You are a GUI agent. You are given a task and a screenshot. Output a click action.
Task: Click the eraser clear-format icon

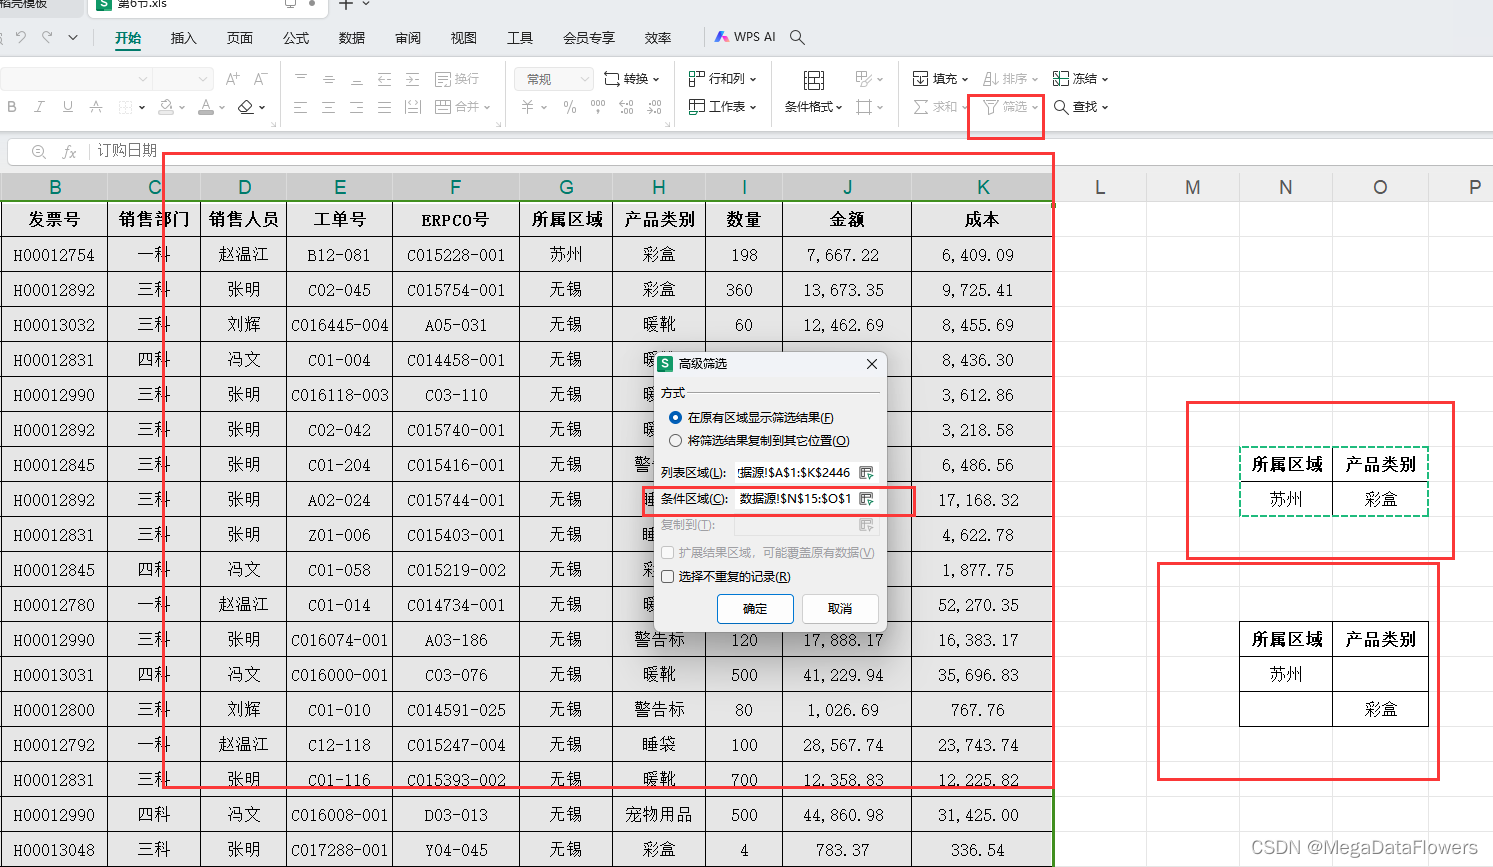(x=246, y=107)
